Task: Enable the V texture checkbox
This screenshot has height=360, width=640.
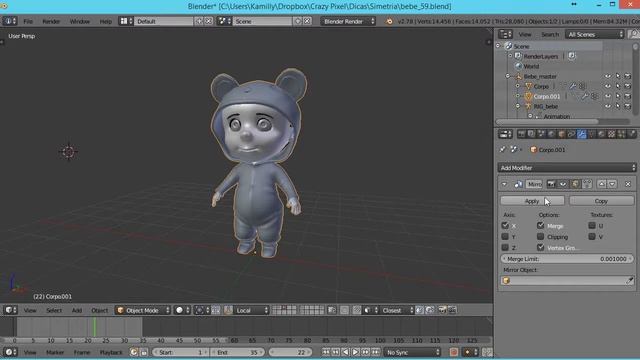Action: coord(592,236)
